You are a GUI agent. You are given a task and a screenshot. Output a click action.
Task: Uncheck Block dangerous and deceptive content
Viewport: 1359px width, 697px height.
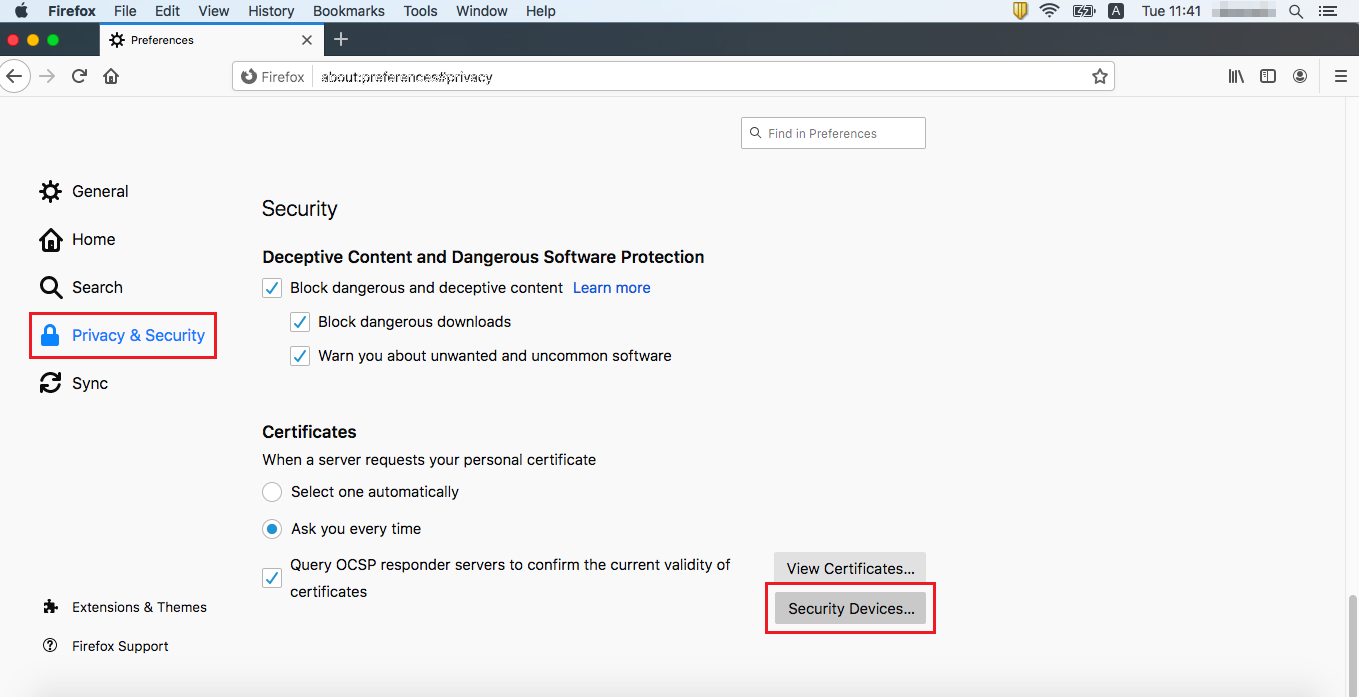click(x=272, y=288)
